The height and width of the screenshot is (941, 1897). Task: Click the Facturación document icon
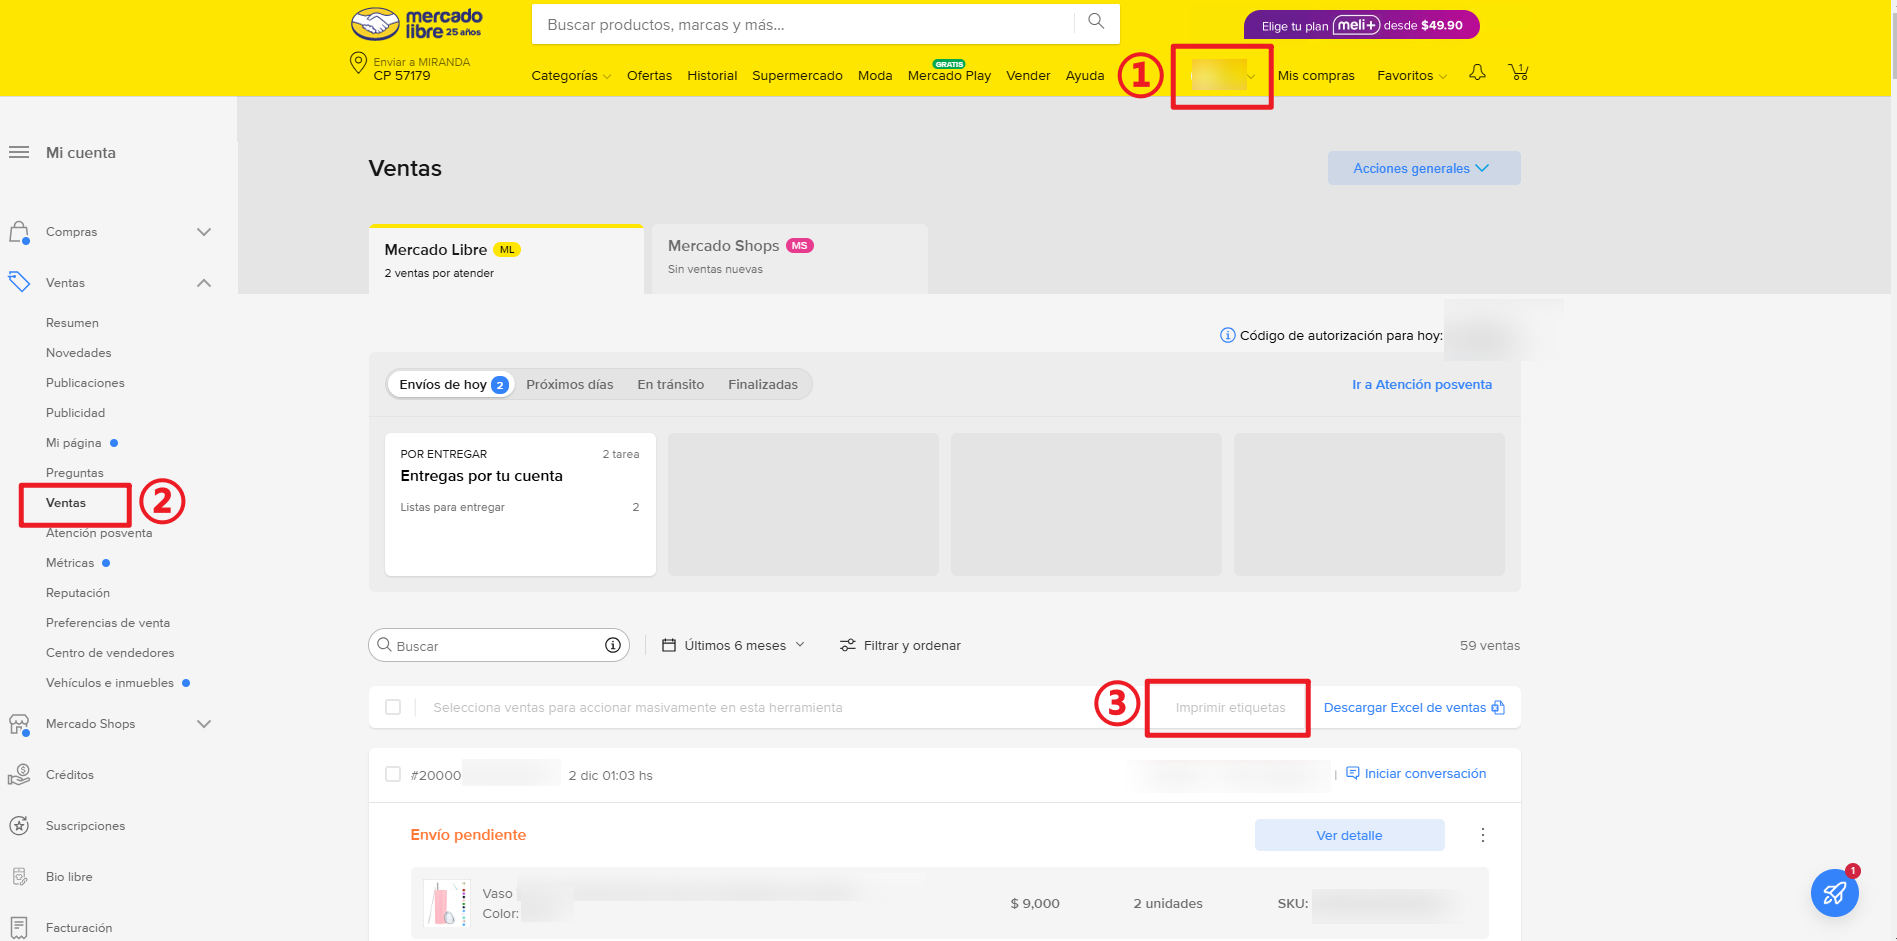(x=19, y=928)
